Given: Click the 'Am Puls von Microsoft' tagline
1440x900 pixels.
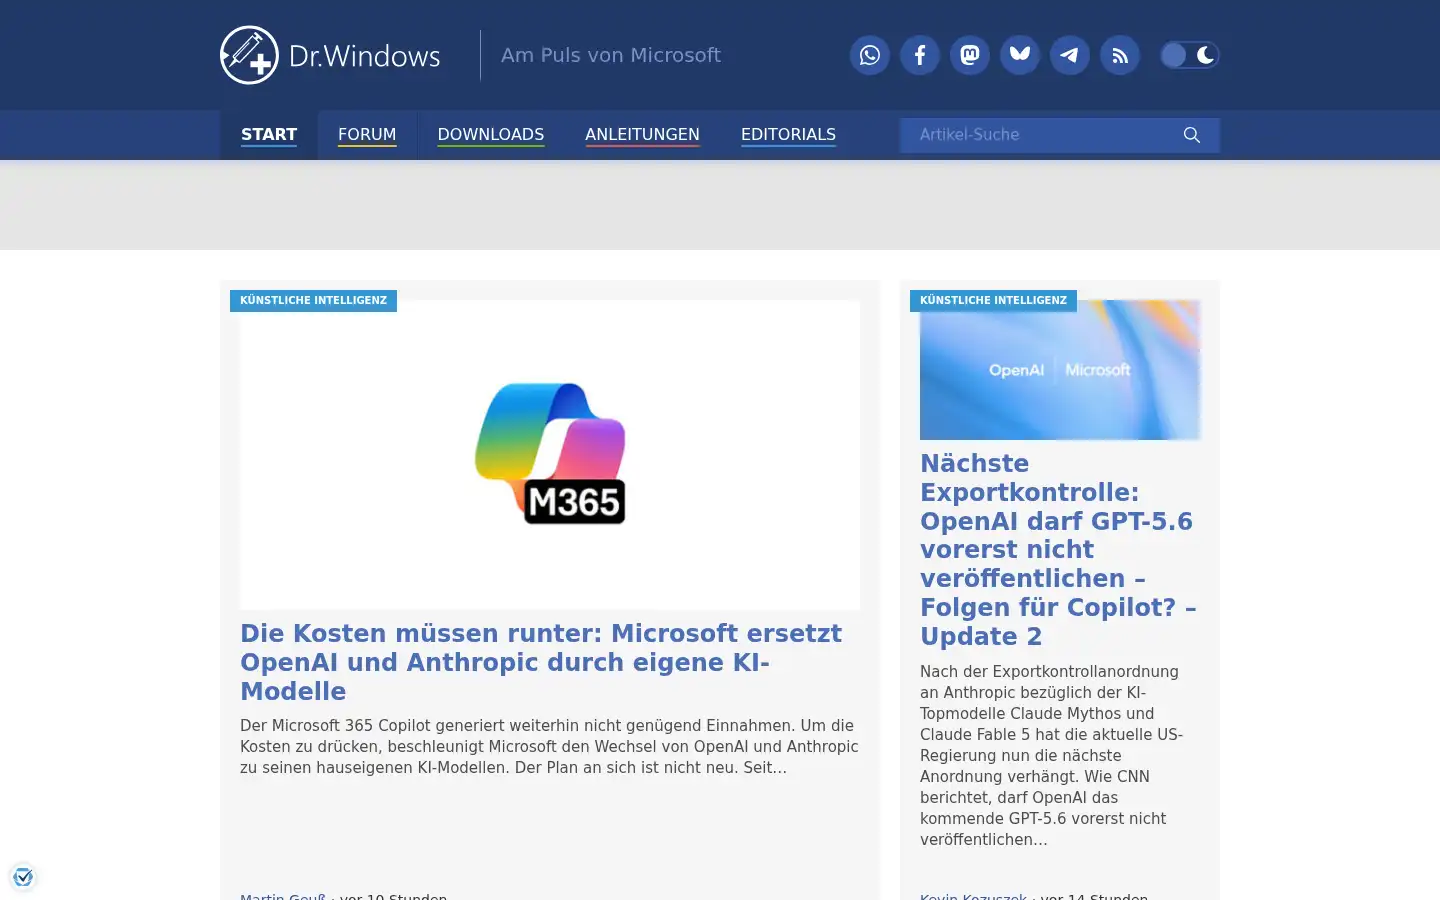Looking at the screenshot, I should point(611,55).
